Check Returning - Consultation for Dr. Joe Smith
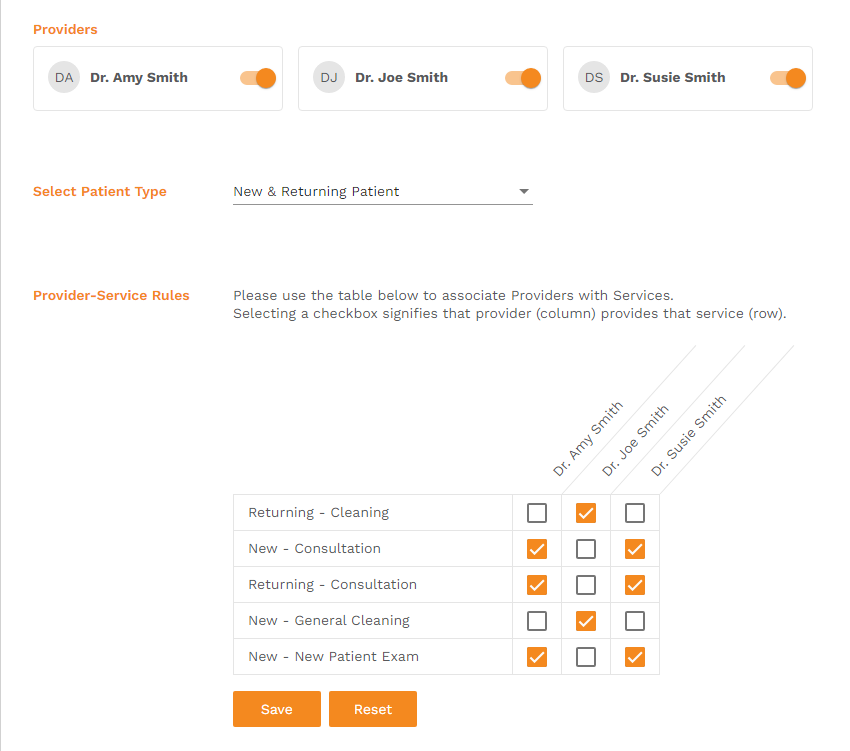The image size is (850, 751). 586,585
